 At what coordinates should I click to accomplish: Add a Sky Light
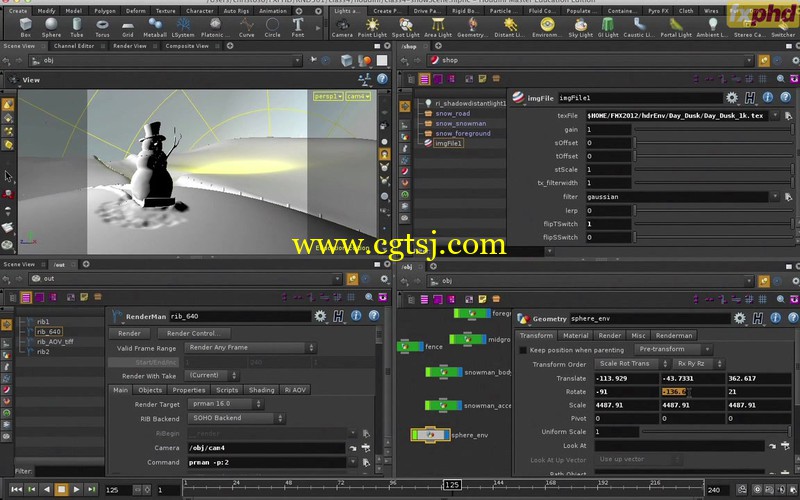tap(581, 27)
